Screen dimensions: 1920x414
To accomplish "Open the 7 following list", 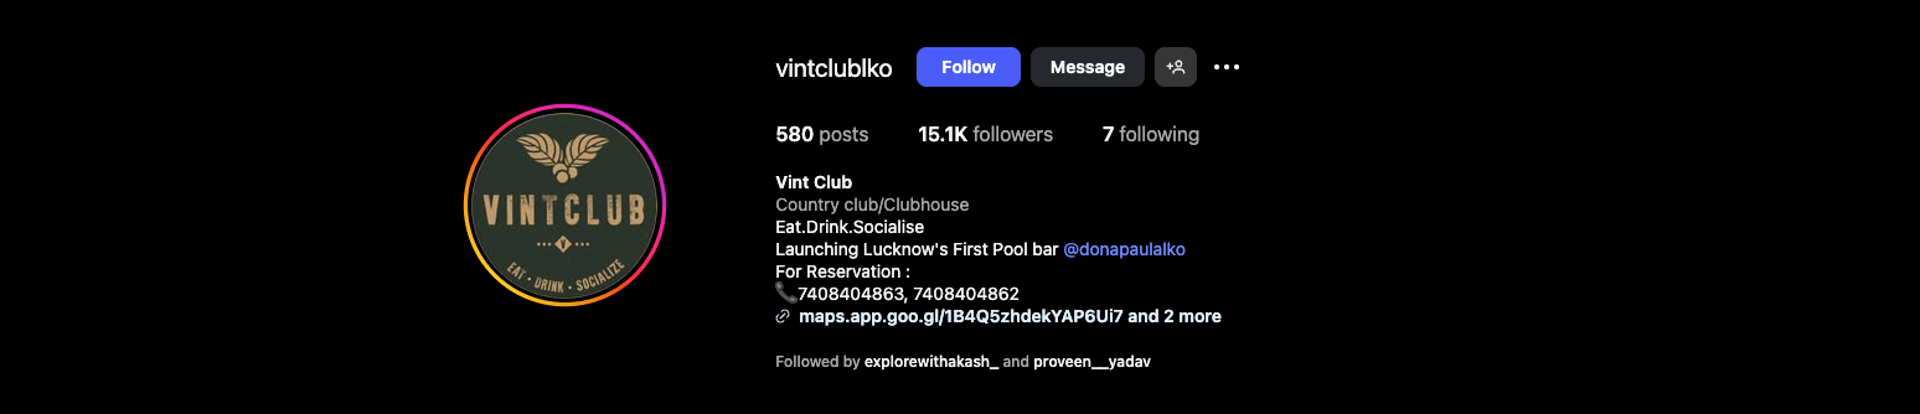I will tap(1150, 134).
